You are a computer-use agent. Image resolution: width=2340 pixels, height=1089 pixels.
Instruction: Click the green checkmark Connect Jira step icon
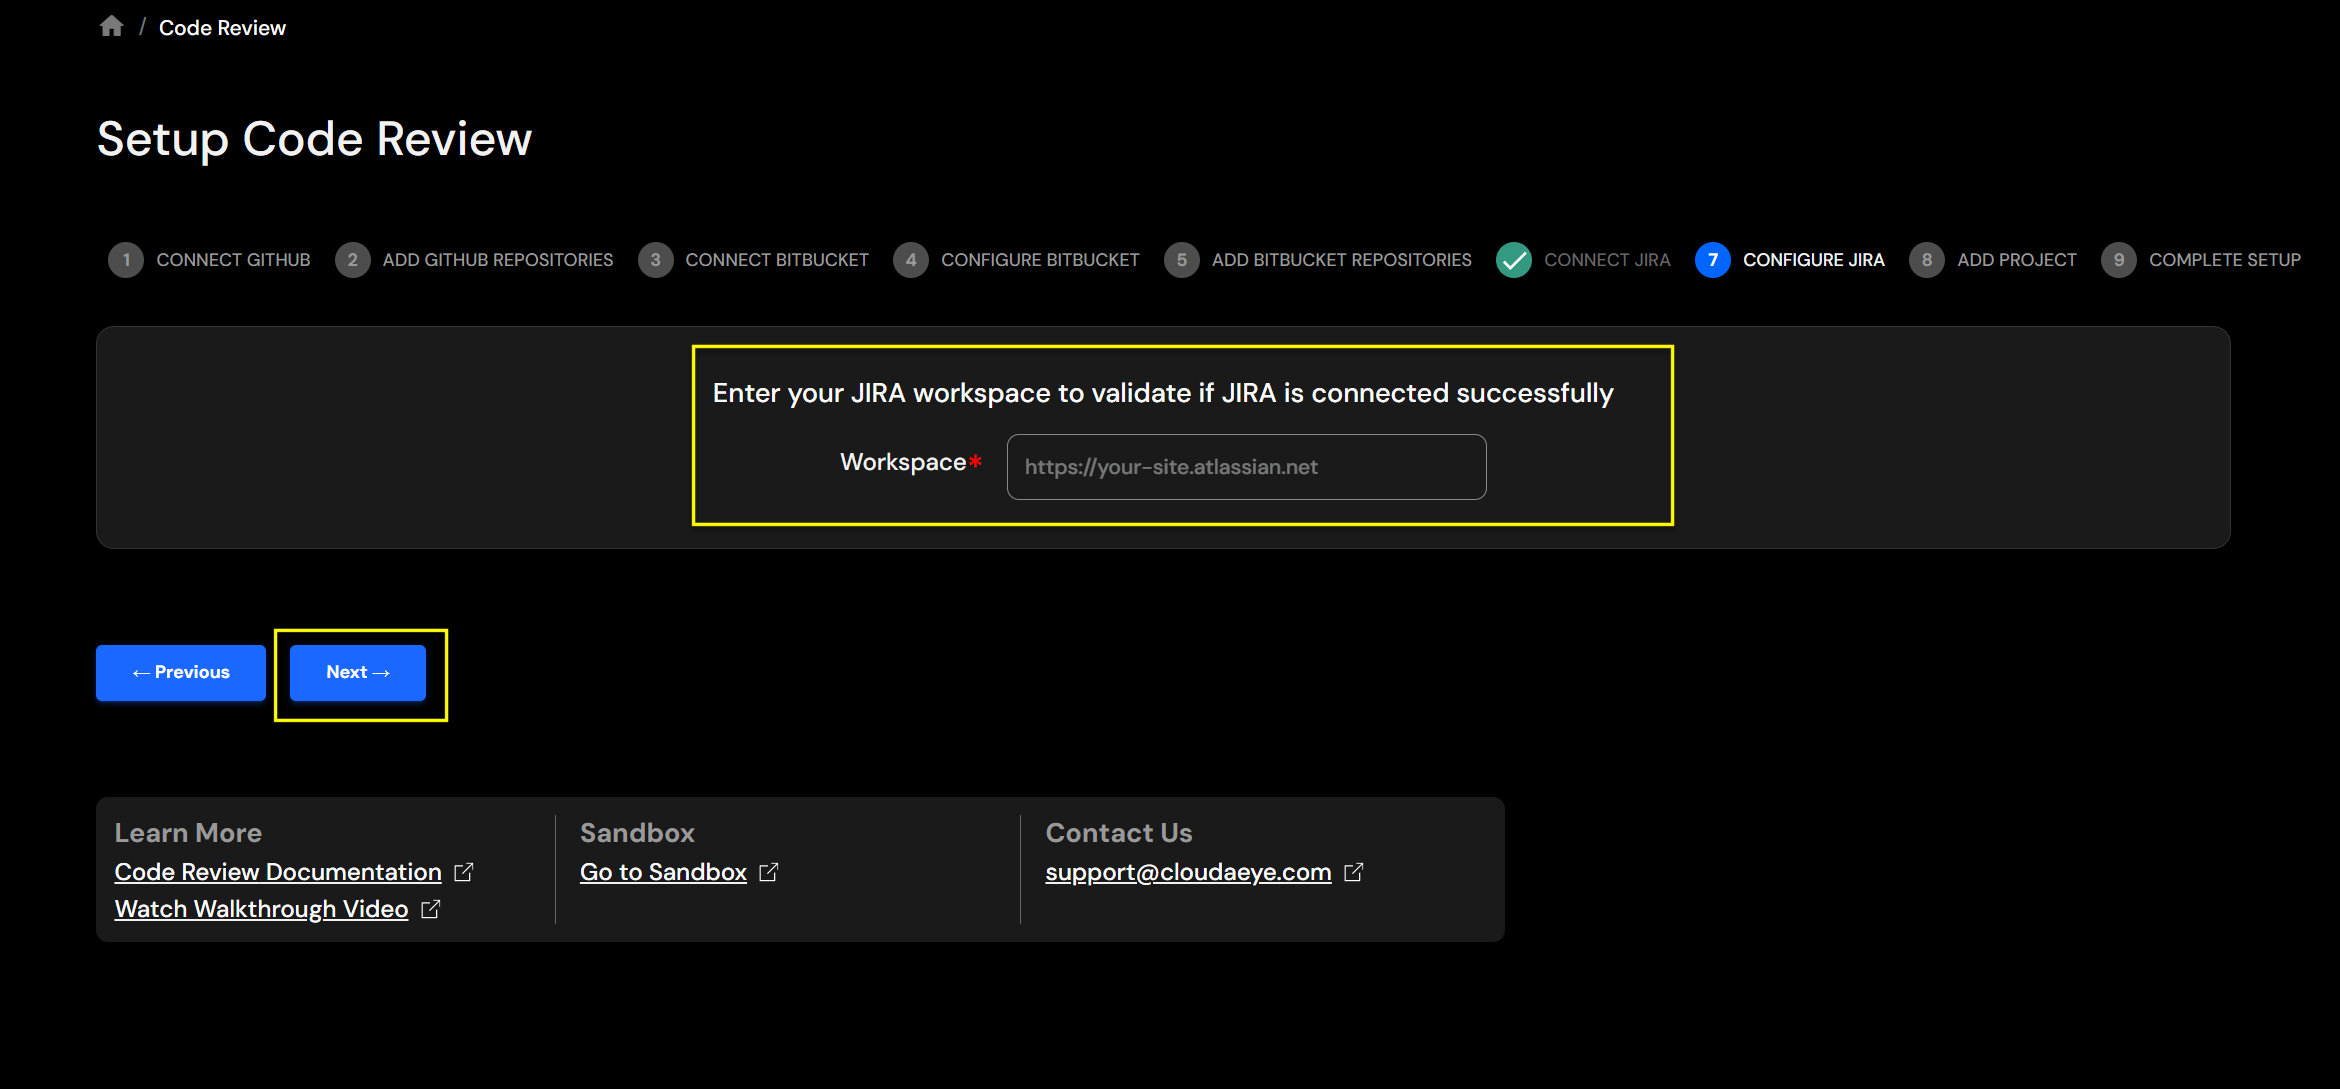pyautogui.click(x=1513, y=260)
